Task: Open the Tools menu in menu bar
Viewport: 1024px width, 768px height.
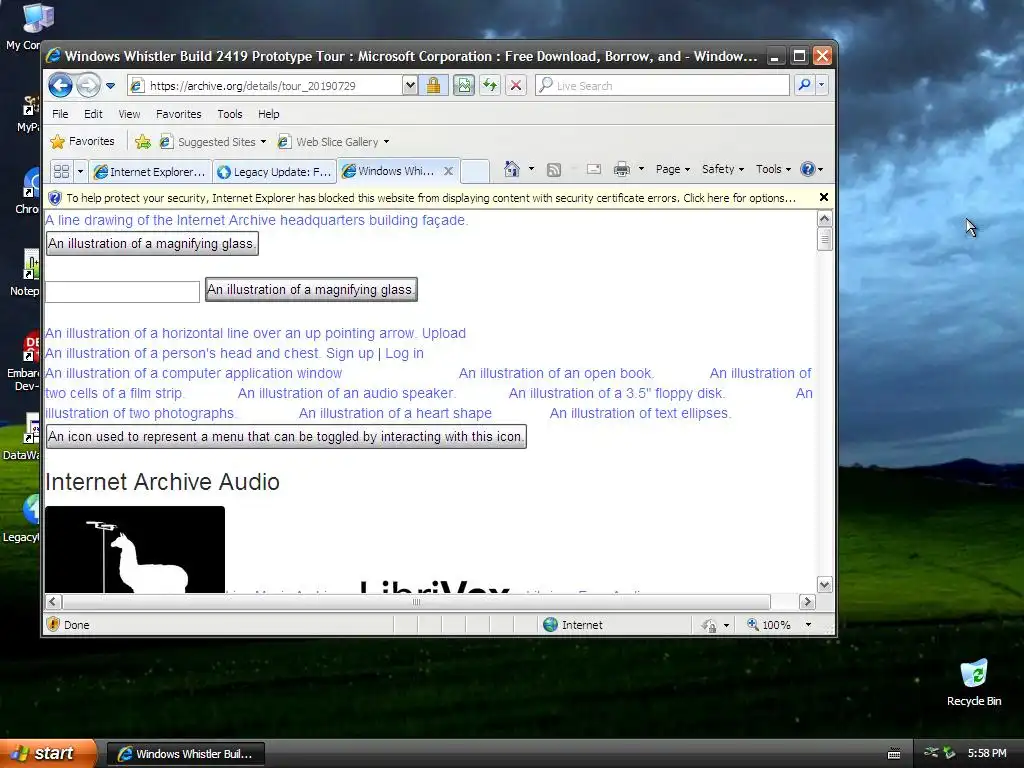Action: pyautogui.click(x=229, y=114)
